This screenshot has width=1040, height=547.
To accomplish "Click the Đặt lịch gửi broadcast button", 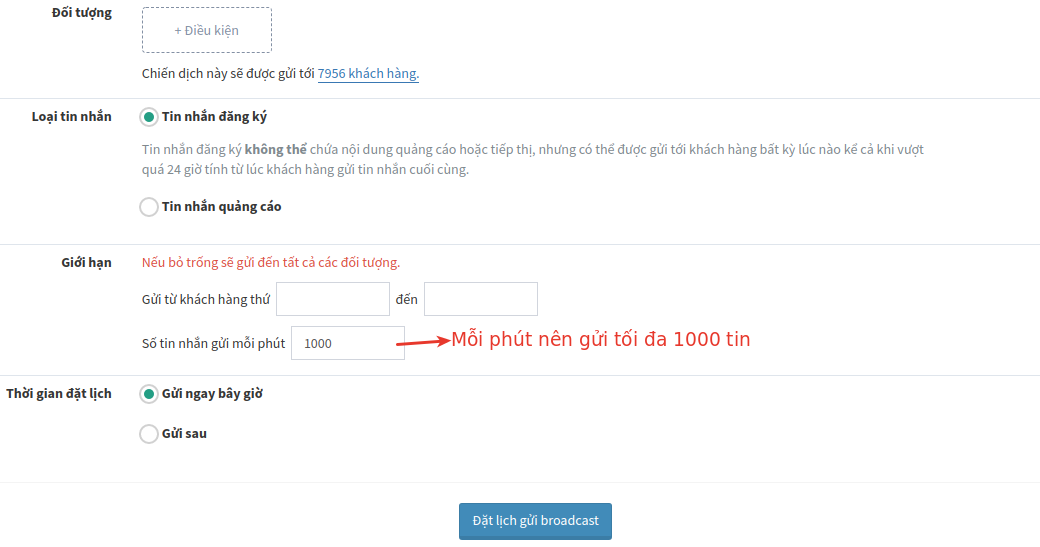I will (535, 521).
